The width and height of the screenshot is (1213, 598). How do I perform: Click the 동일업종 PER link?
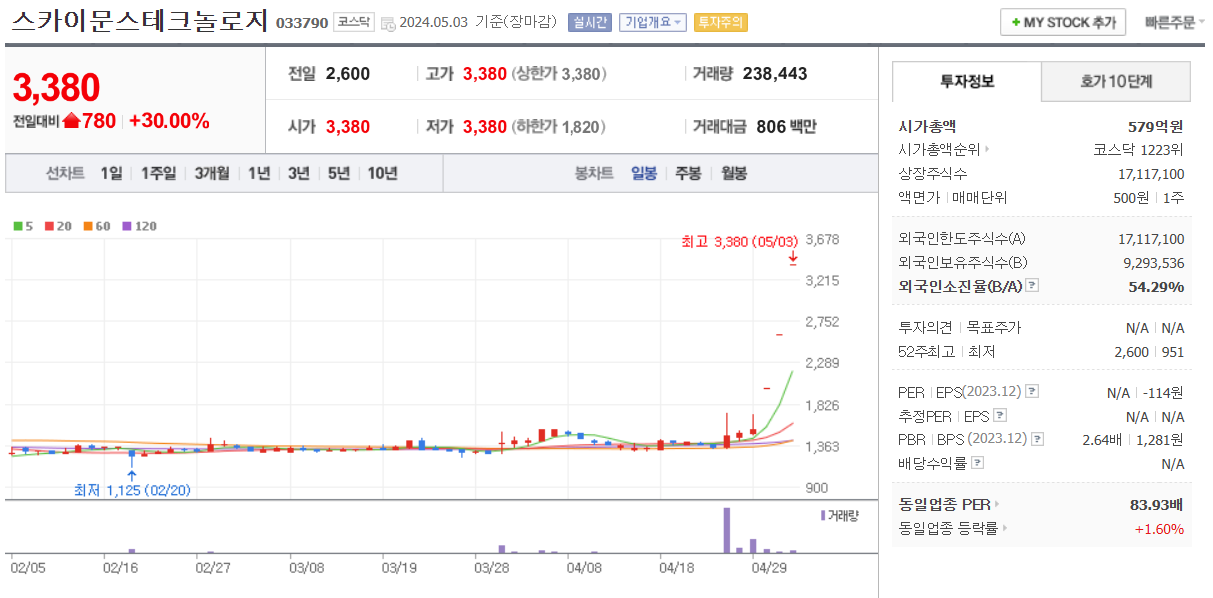pos(944,504)
